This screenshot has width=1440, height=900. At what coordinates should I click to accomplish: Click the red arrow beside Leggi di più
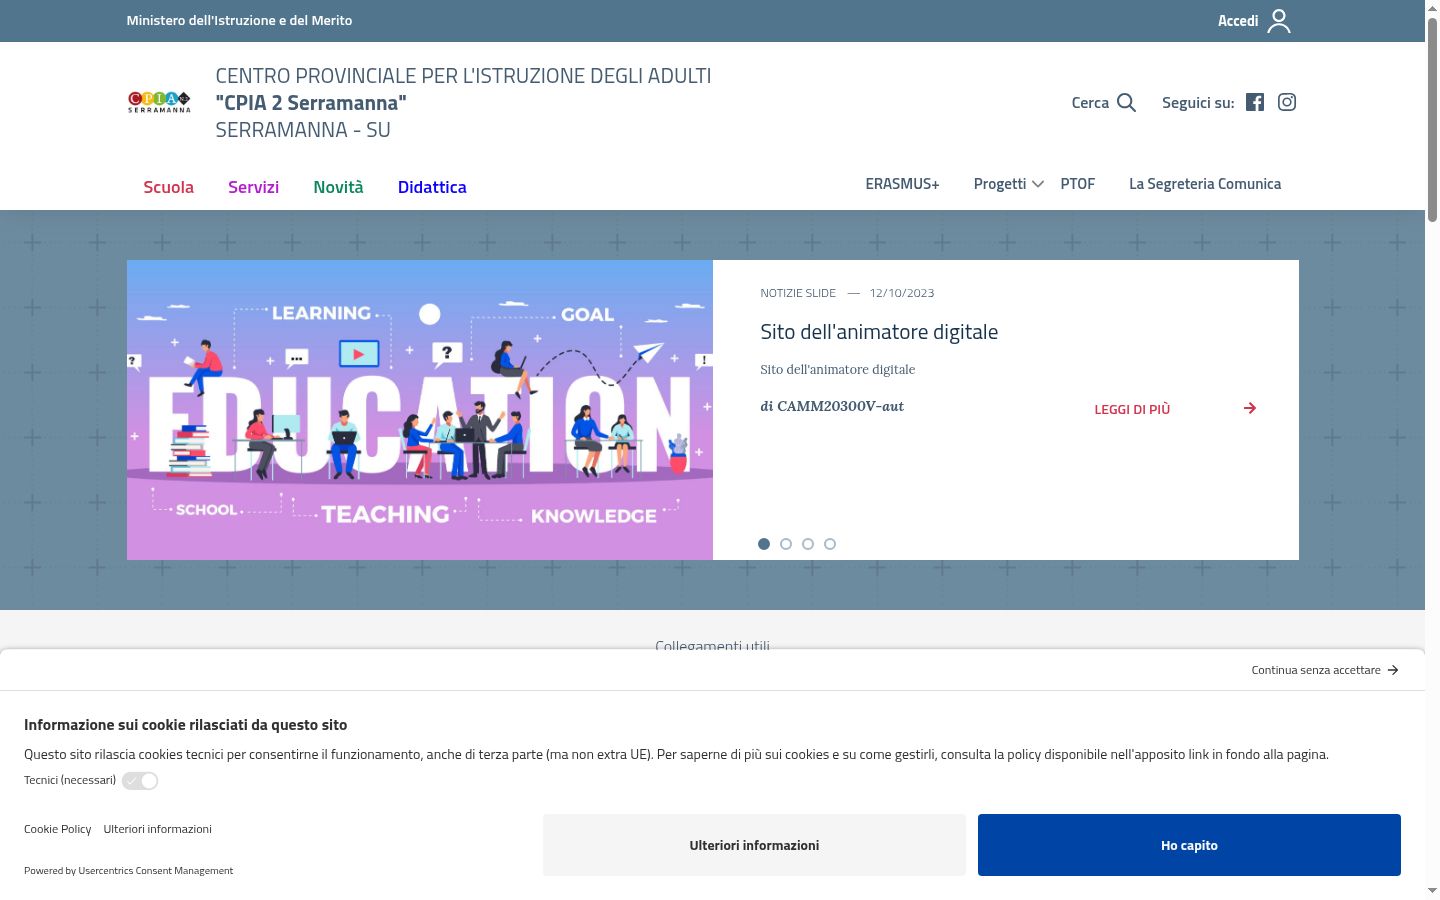click(x=1250, y=408)
